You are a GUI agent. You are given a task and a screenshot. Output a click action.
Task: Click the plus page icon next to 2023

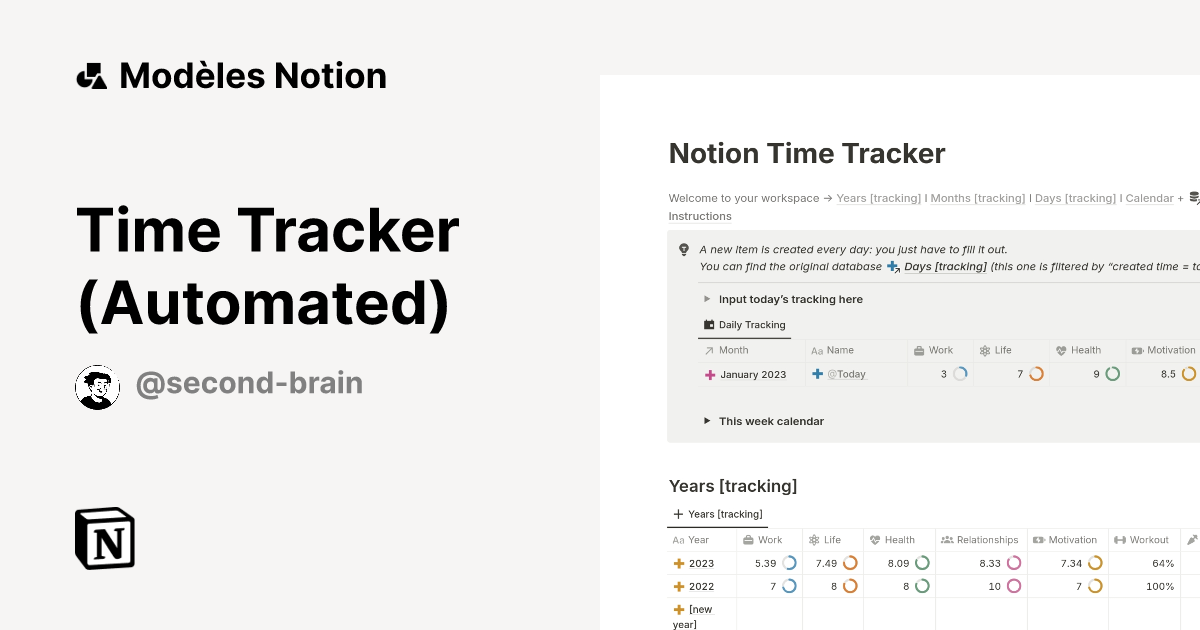[x=677, y=563]
